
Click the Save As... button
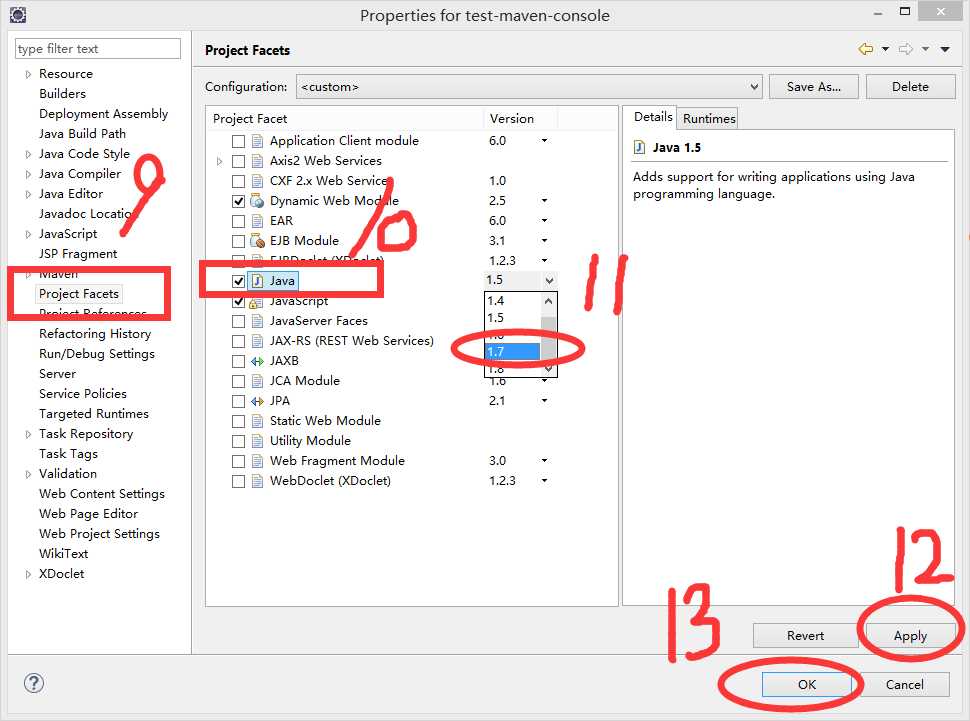[813, 87]
